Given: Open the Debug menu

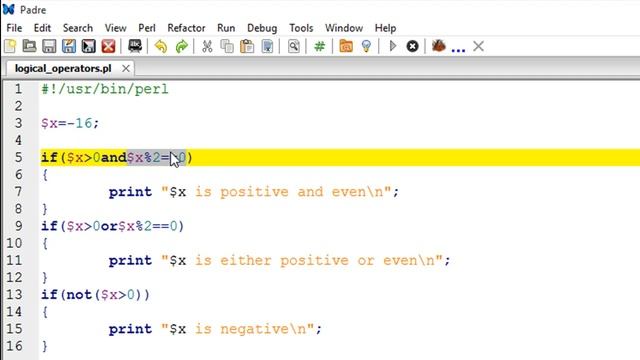Looking at the screenshot, I should [262, 28].
